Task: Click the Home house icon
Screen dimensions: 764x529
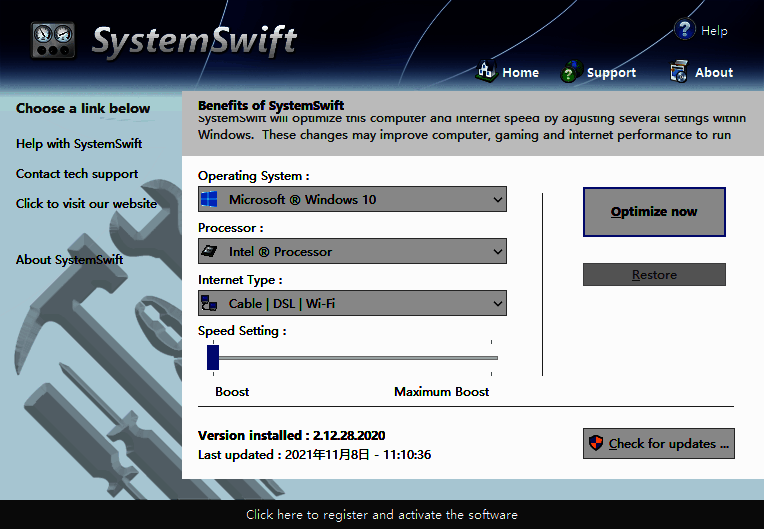Action: coord(486,72)
